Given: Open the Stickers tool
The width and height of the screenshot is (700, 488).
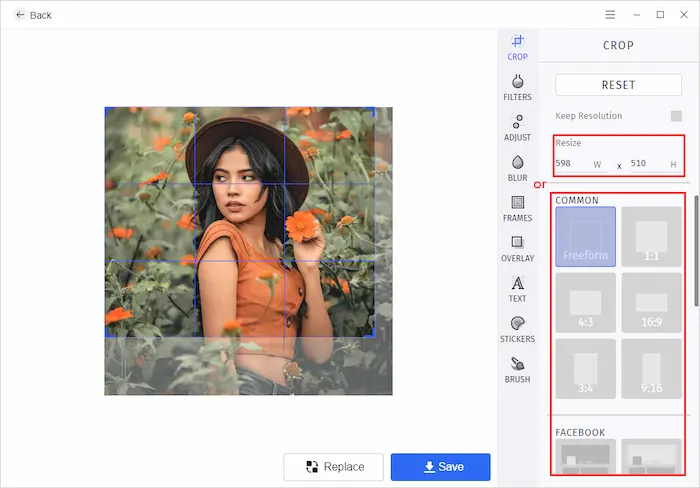Looking at the screenshot, I should click(x=517, y=330).
